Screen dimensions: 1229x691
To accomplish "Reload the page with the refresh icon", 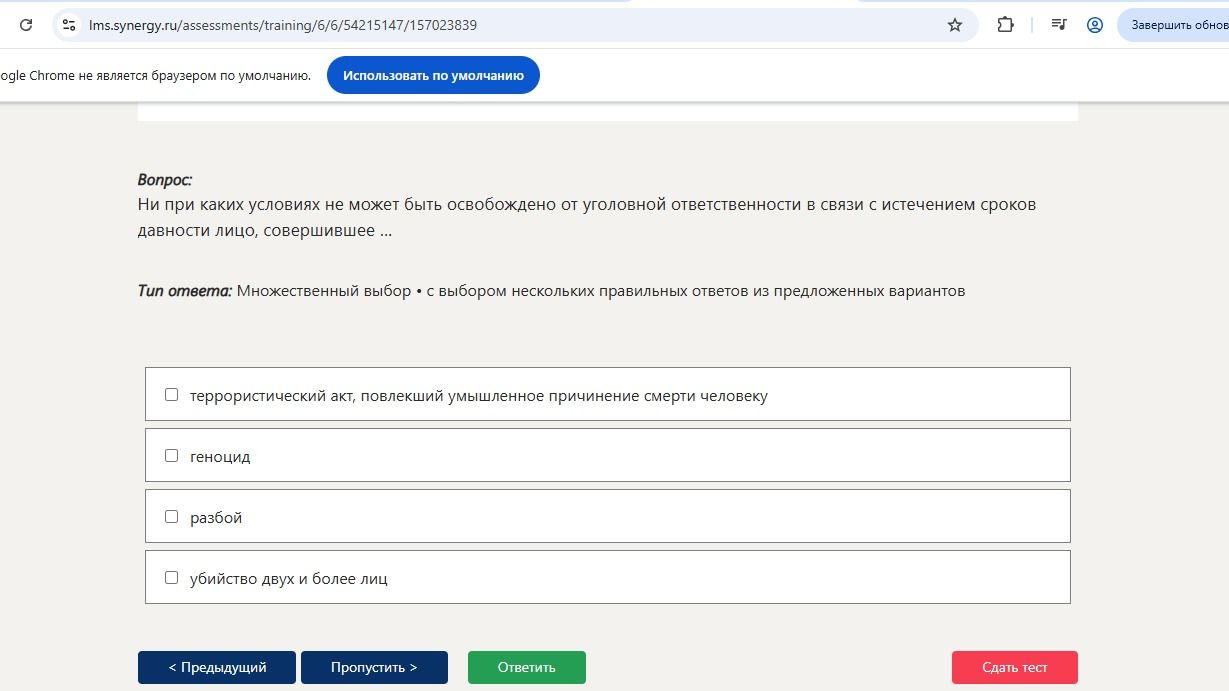I will (x=26, y=25).
